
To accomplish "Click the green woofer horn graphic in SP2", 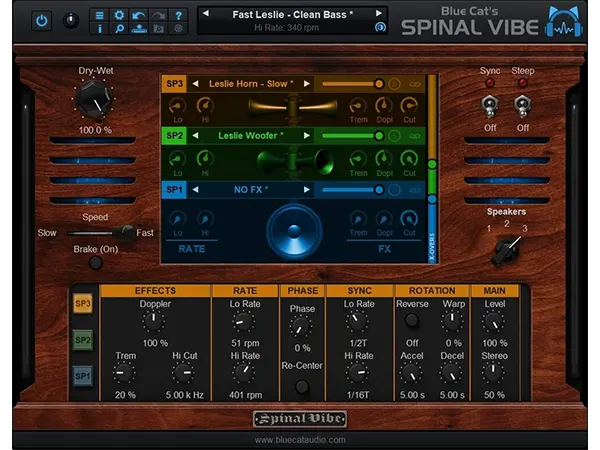I will [x=295, y=161].
